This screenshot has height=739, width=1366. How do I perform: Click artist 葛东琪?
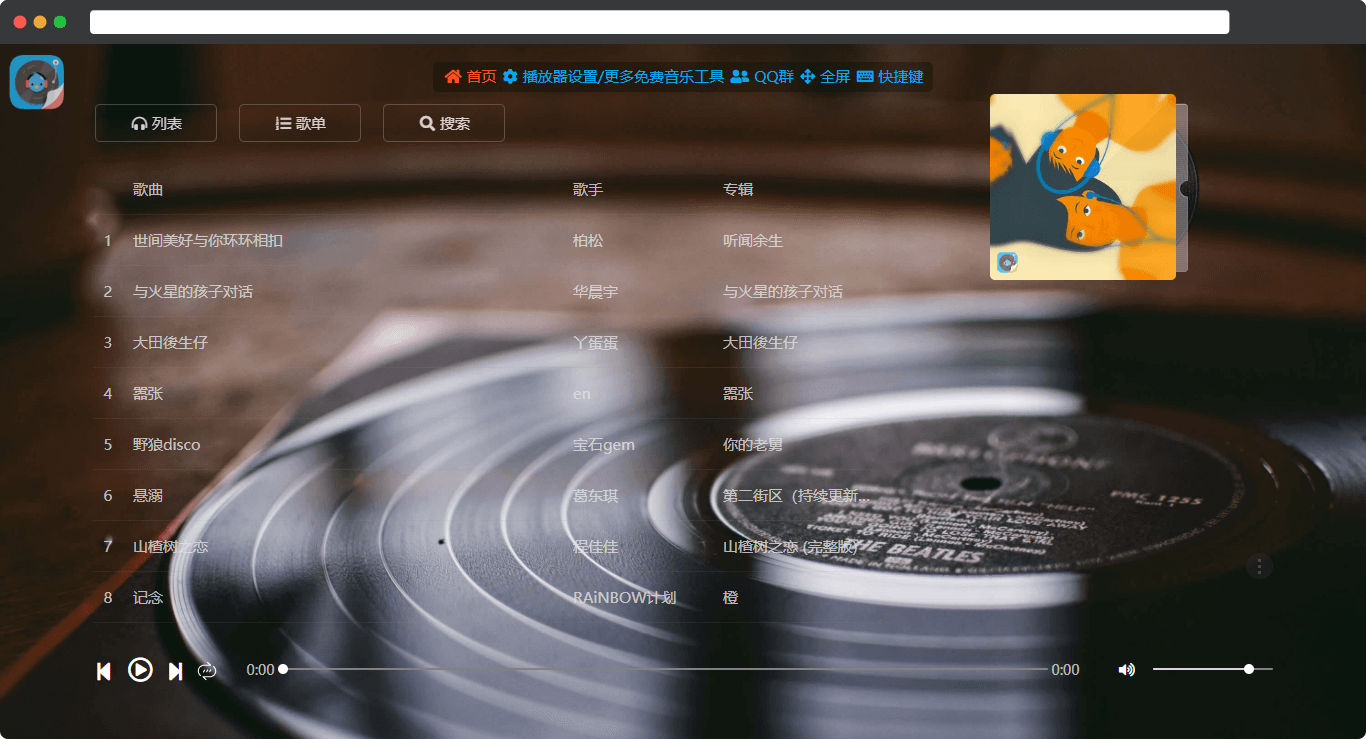[595, 496]
